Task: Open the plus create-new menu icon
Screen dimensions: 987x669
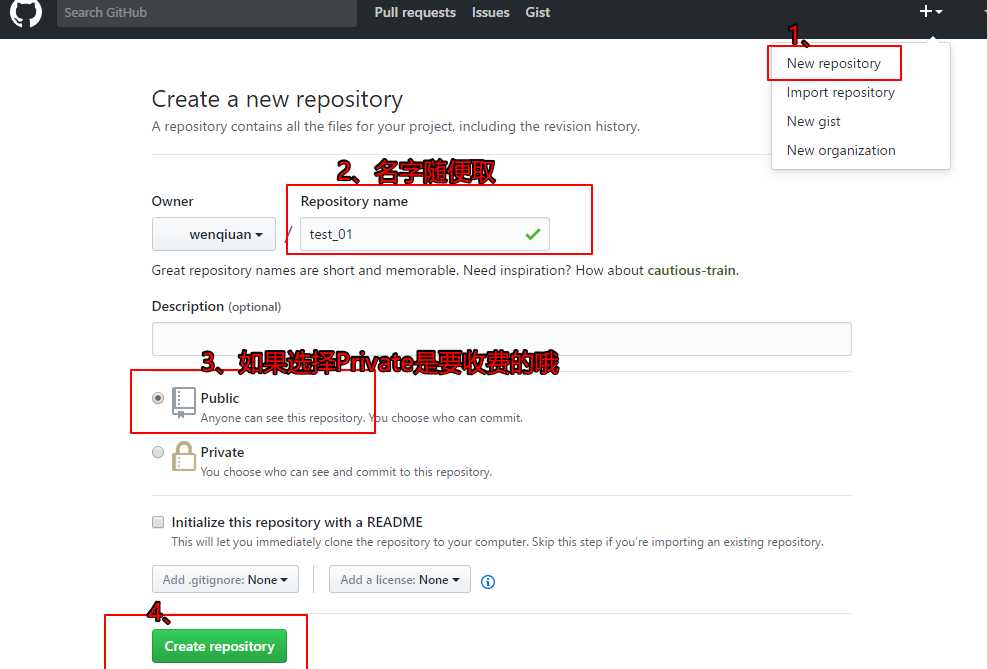Action: click(x=930, y=11)
